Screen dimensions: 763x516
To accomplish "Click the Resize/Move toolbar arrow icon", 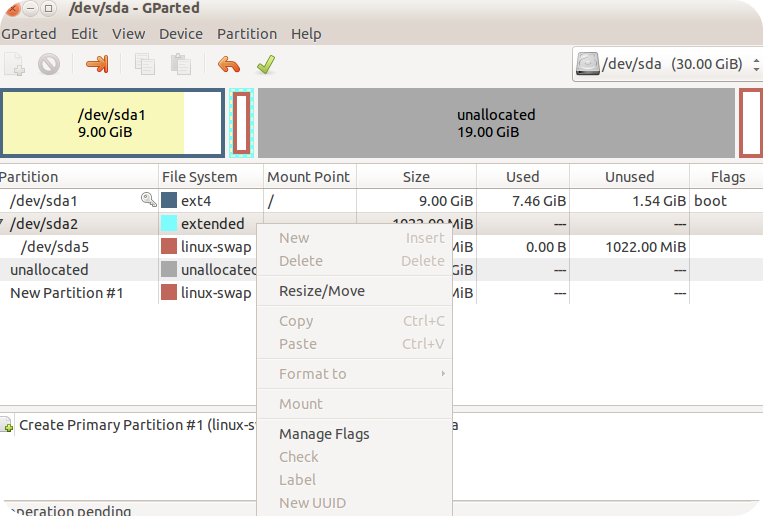I will [97, 64].
